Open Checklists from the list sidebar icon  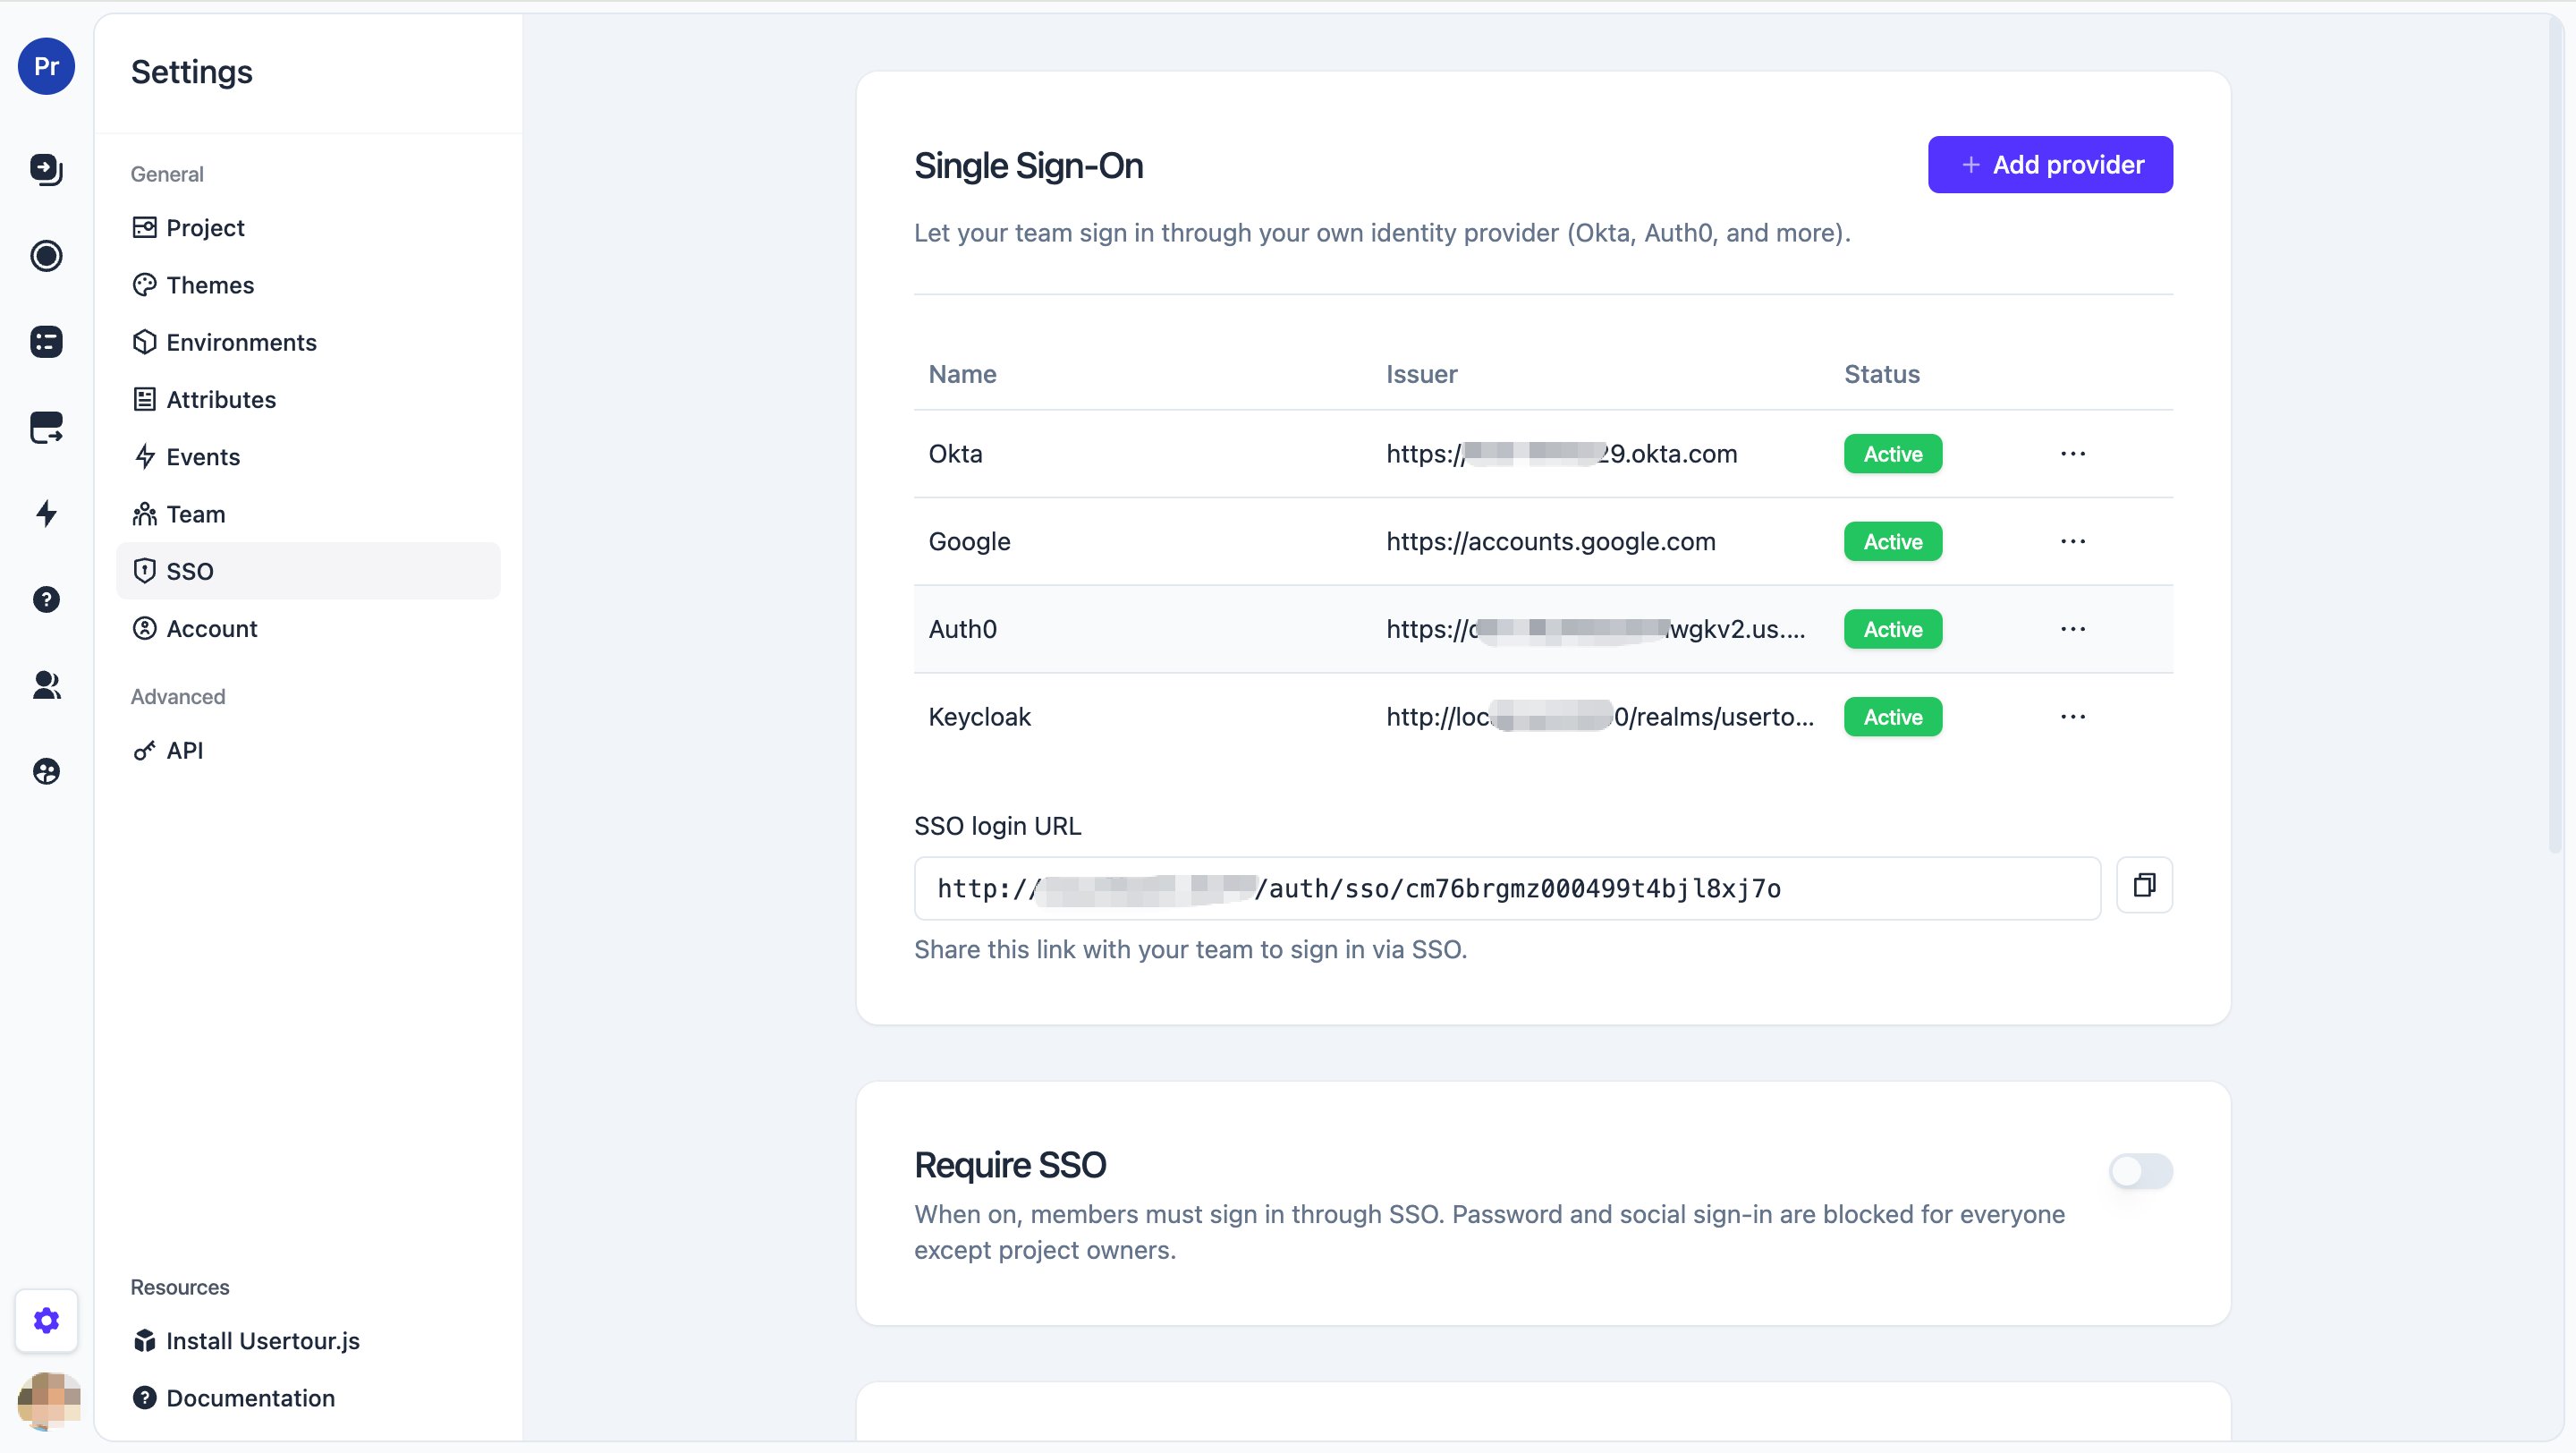(x=46, y=342)
